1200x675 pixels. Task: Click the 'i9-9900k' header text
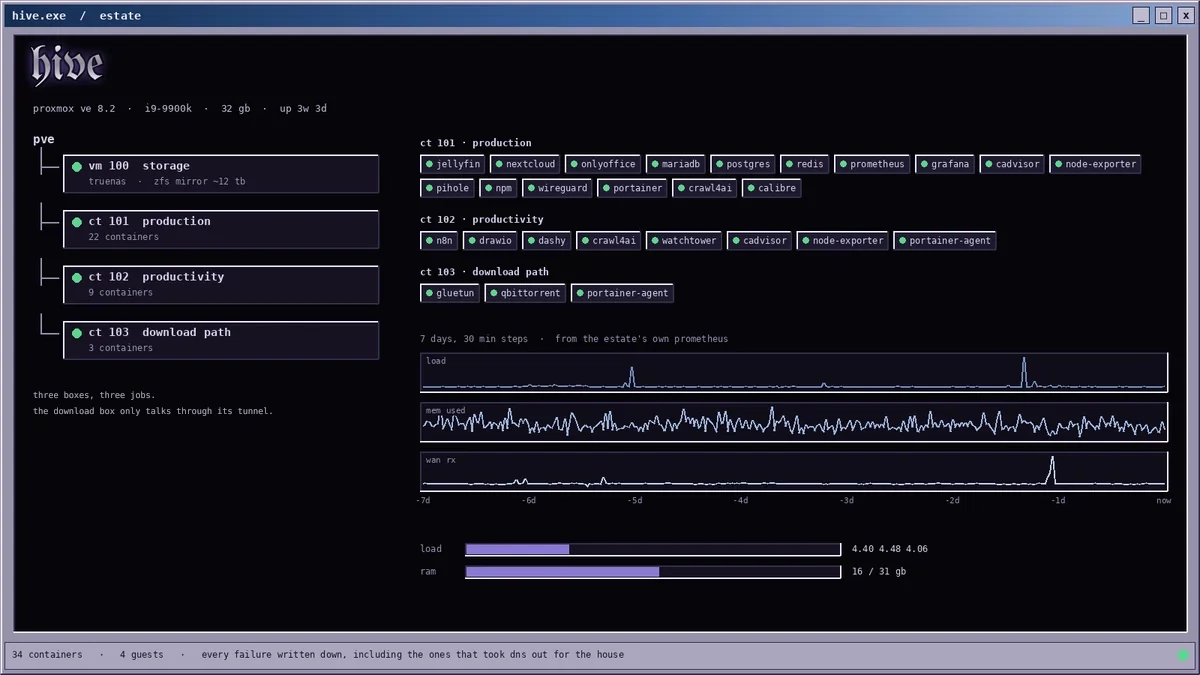168,109
